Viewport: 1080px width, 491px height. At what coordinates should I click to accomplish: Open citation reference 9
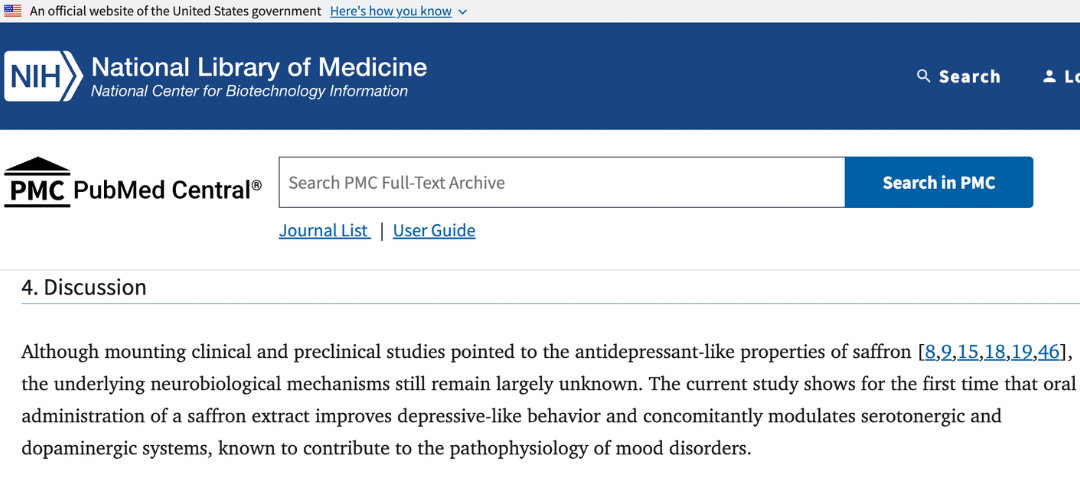946,353
